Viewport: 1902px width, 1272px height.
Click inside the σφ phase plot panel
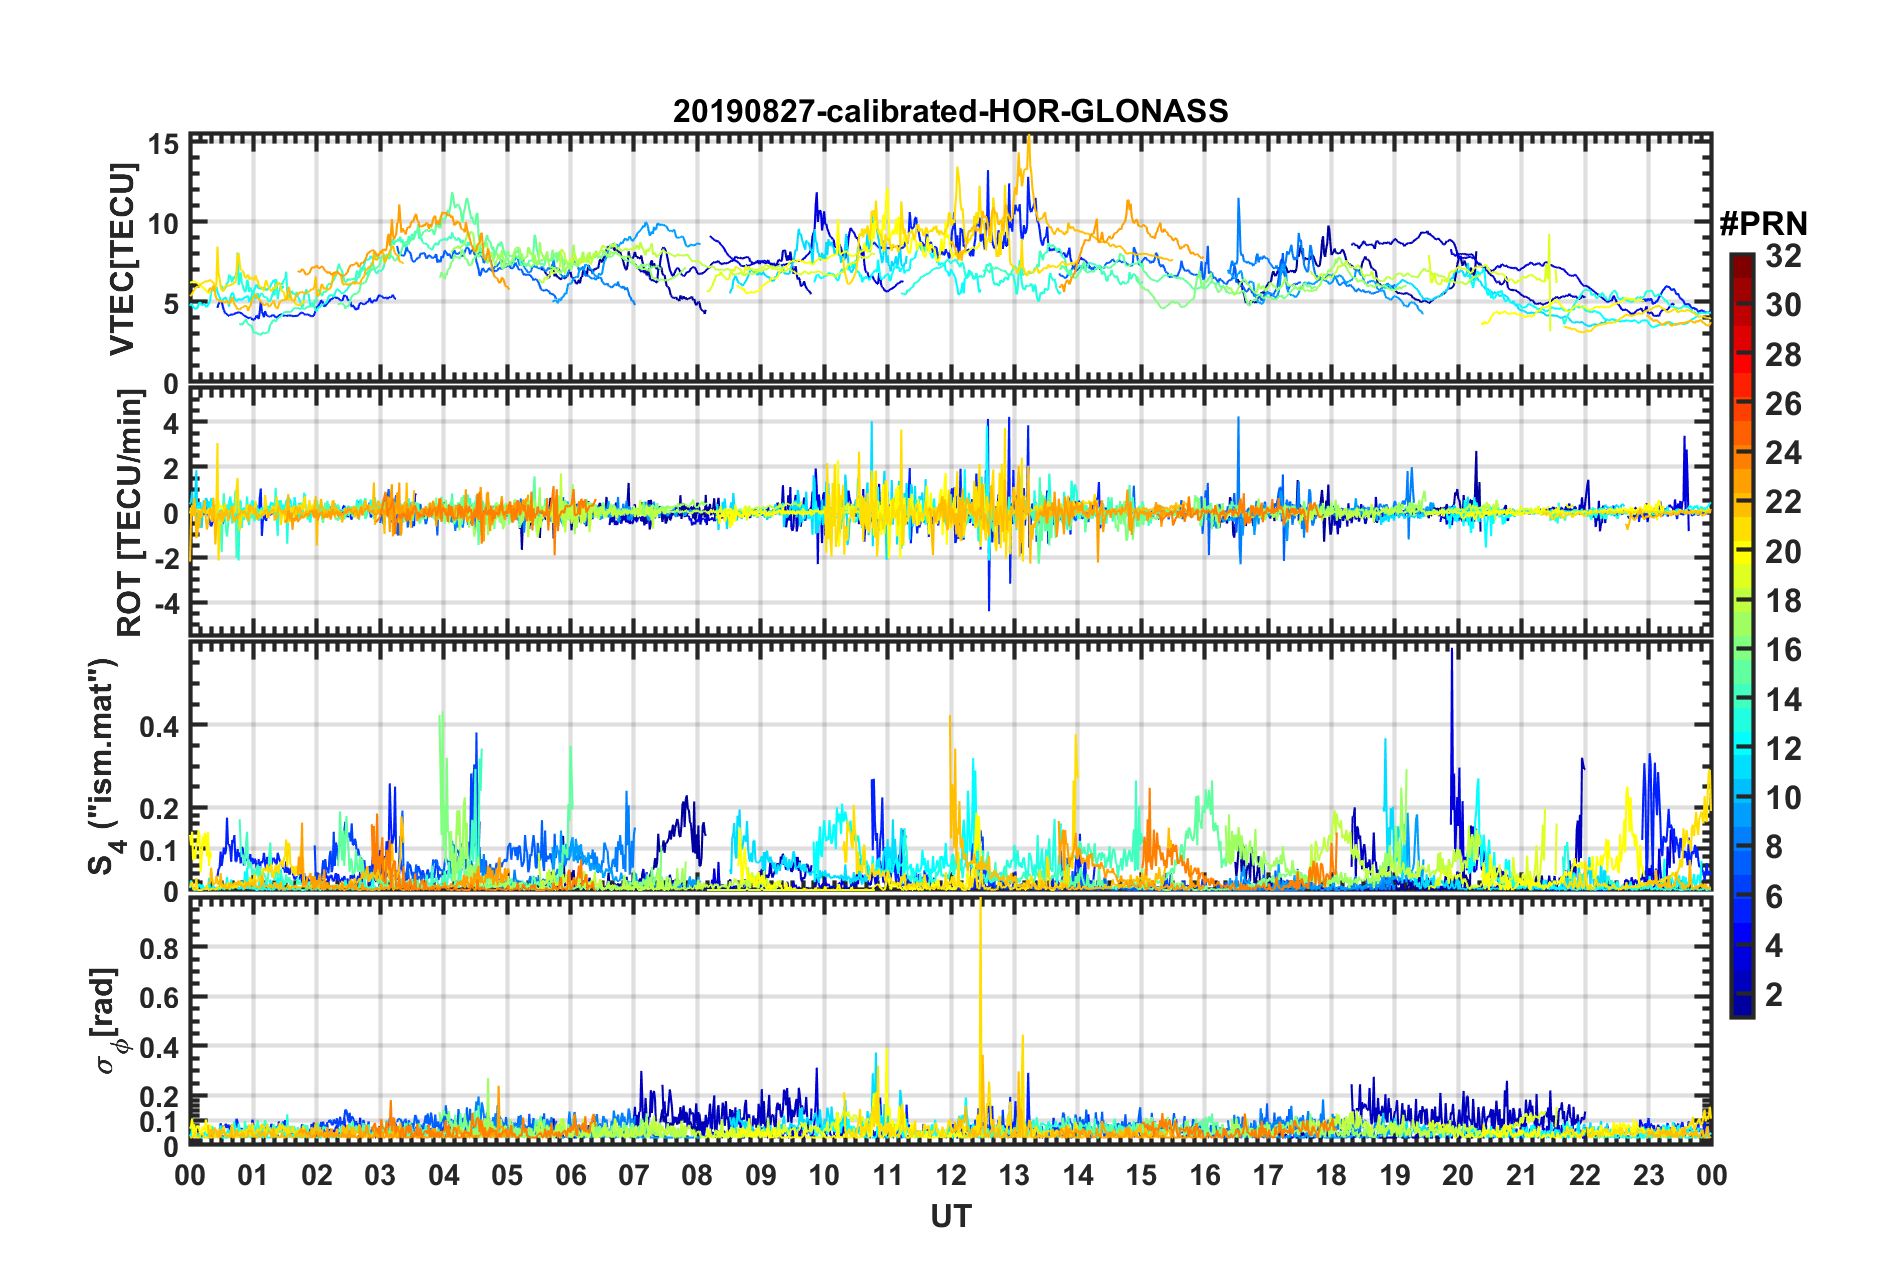tap(950, 1020)
